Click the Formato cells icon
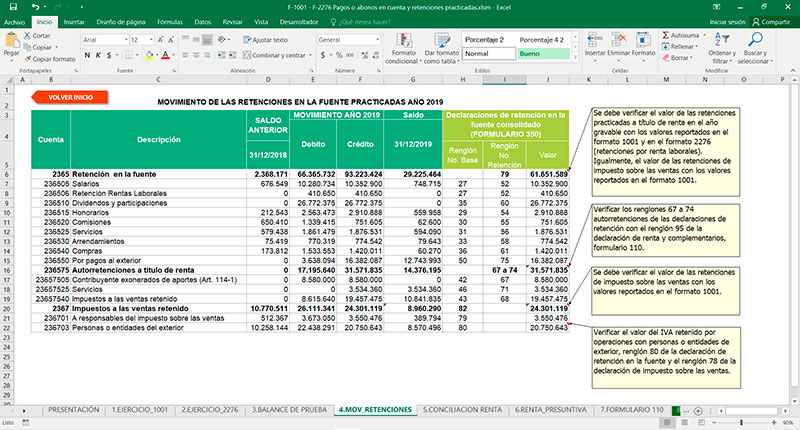Screen dimensions: 800x430 (643, 40)
